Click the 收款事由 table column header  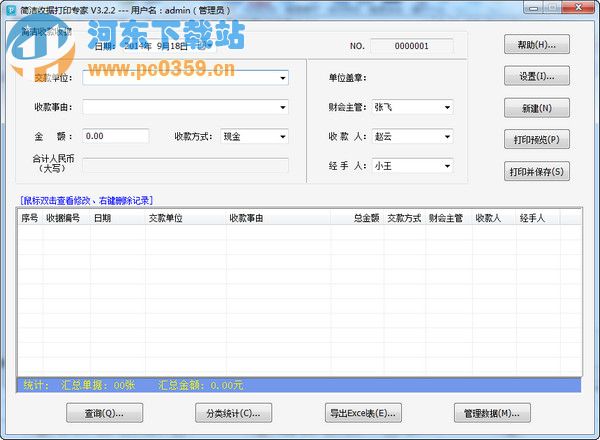click(278, 218)
